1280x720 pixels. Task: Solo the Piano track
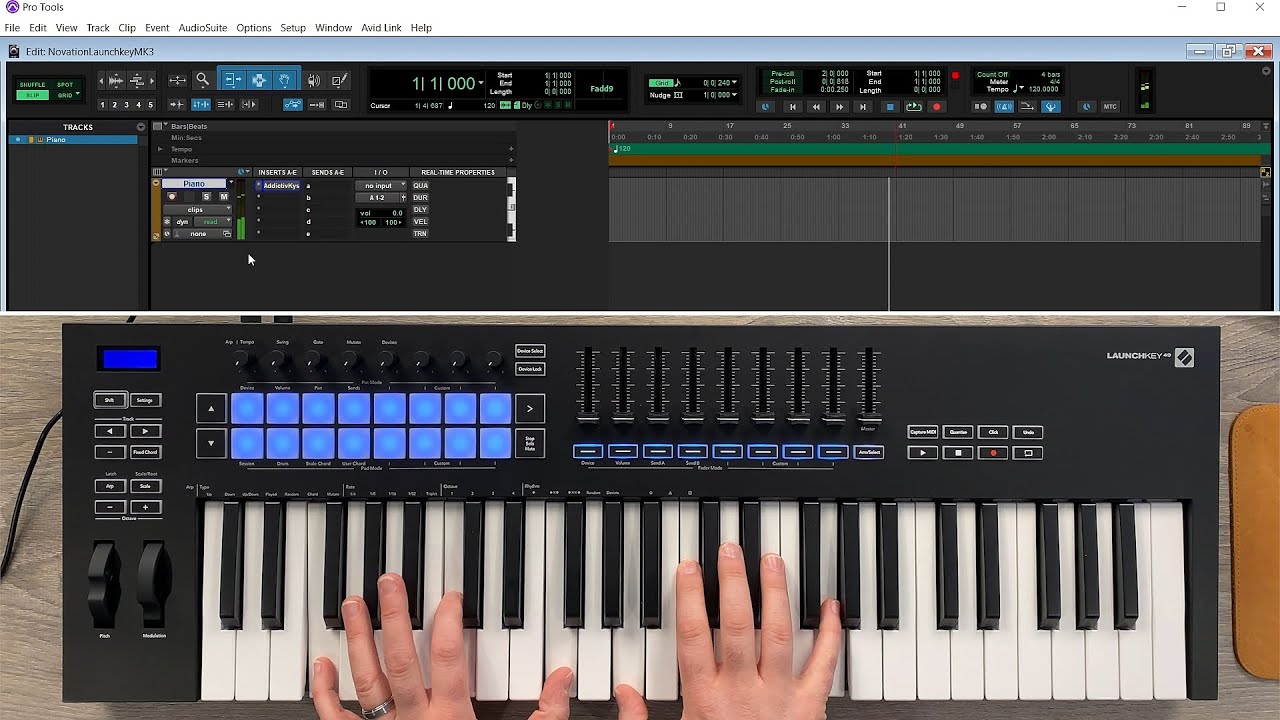click(206, 198)
